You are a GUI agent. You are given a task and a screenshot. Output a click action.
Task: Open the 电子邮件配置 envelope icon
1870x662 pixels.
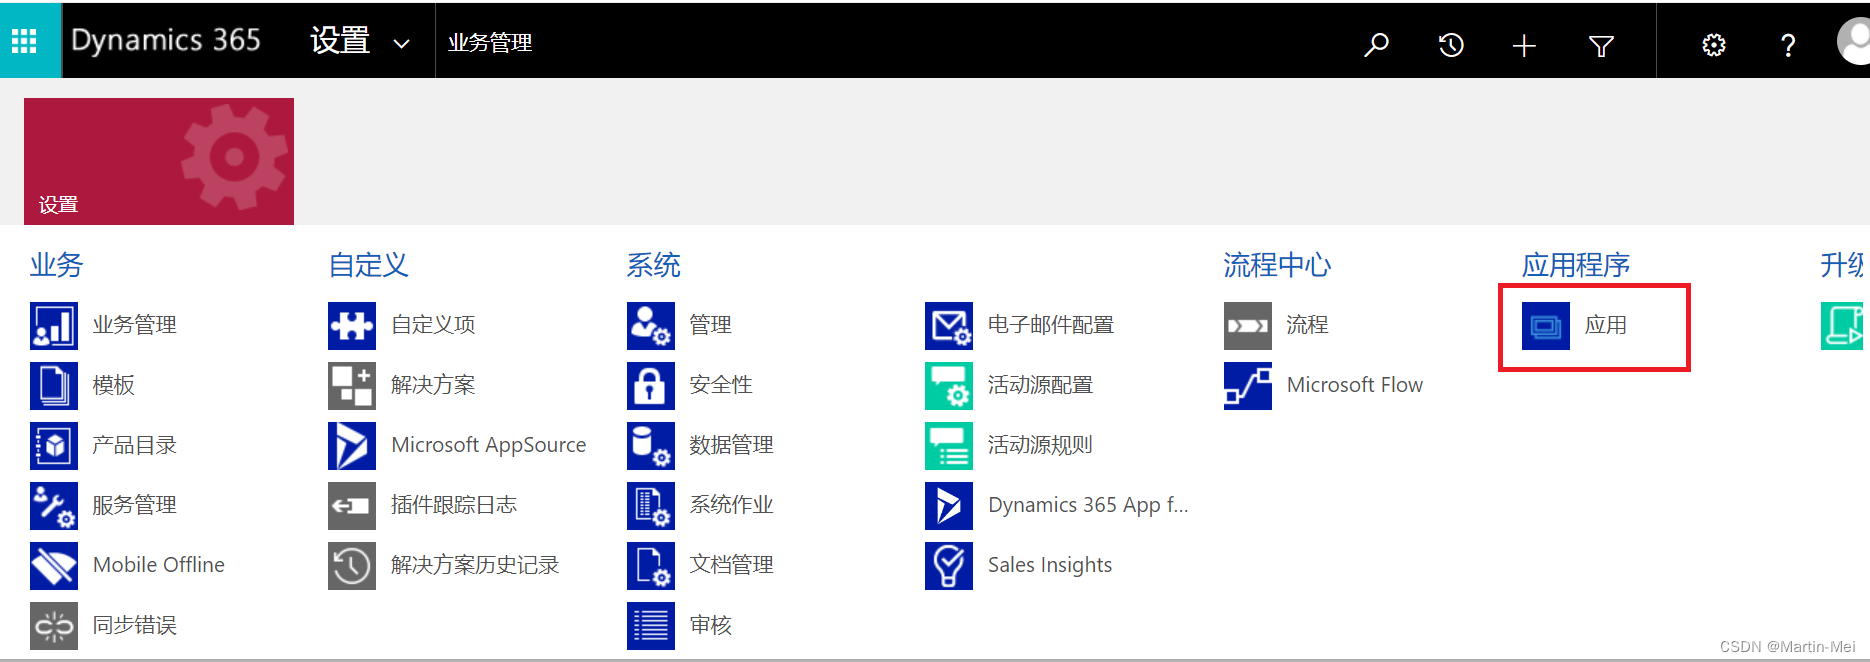949,326
